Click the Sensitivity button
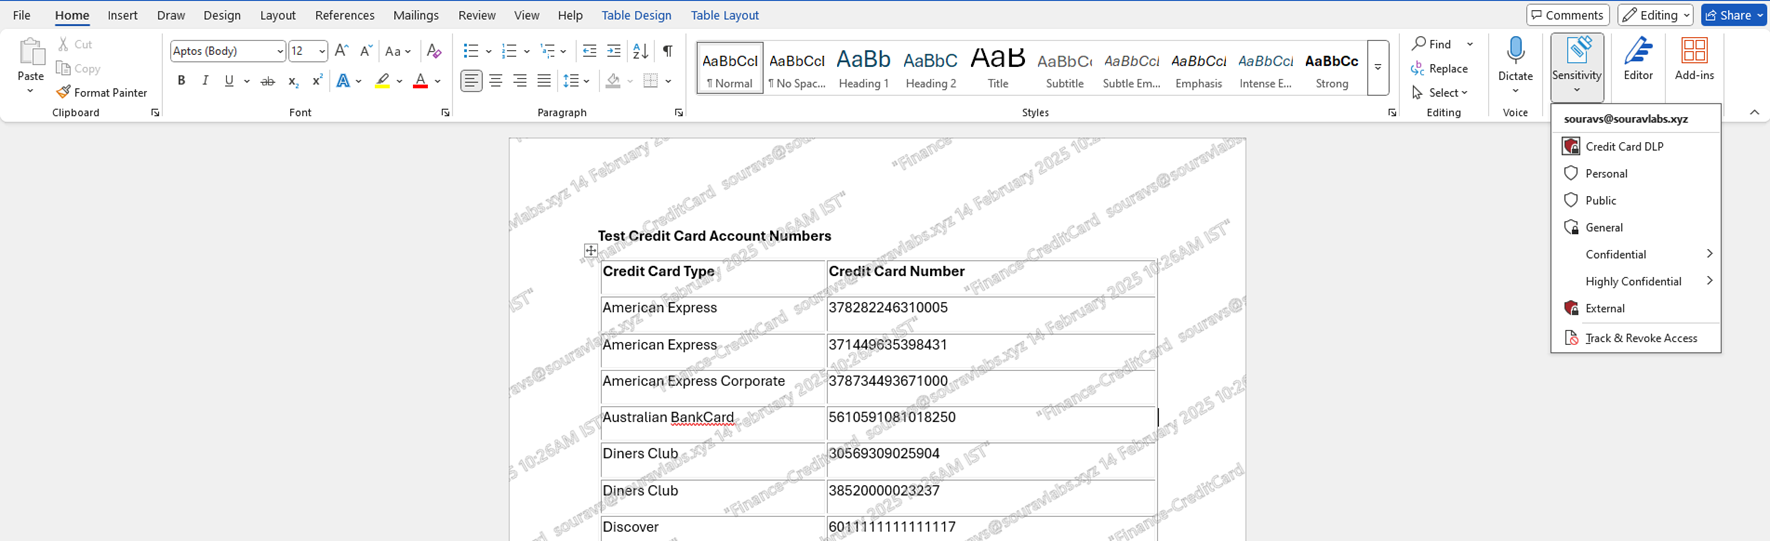The width and height of the screenshot is (1770, 541). 1577,66
